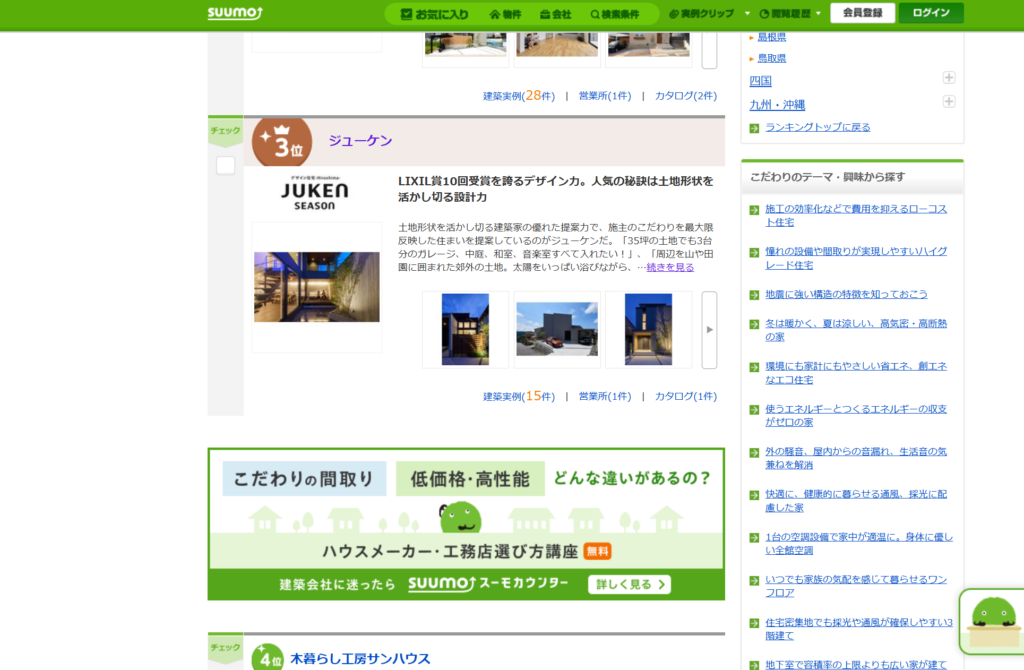Open the ワンフロア theme link
The height and width of the screenshot is (670, 1024).
pos(856,586)
